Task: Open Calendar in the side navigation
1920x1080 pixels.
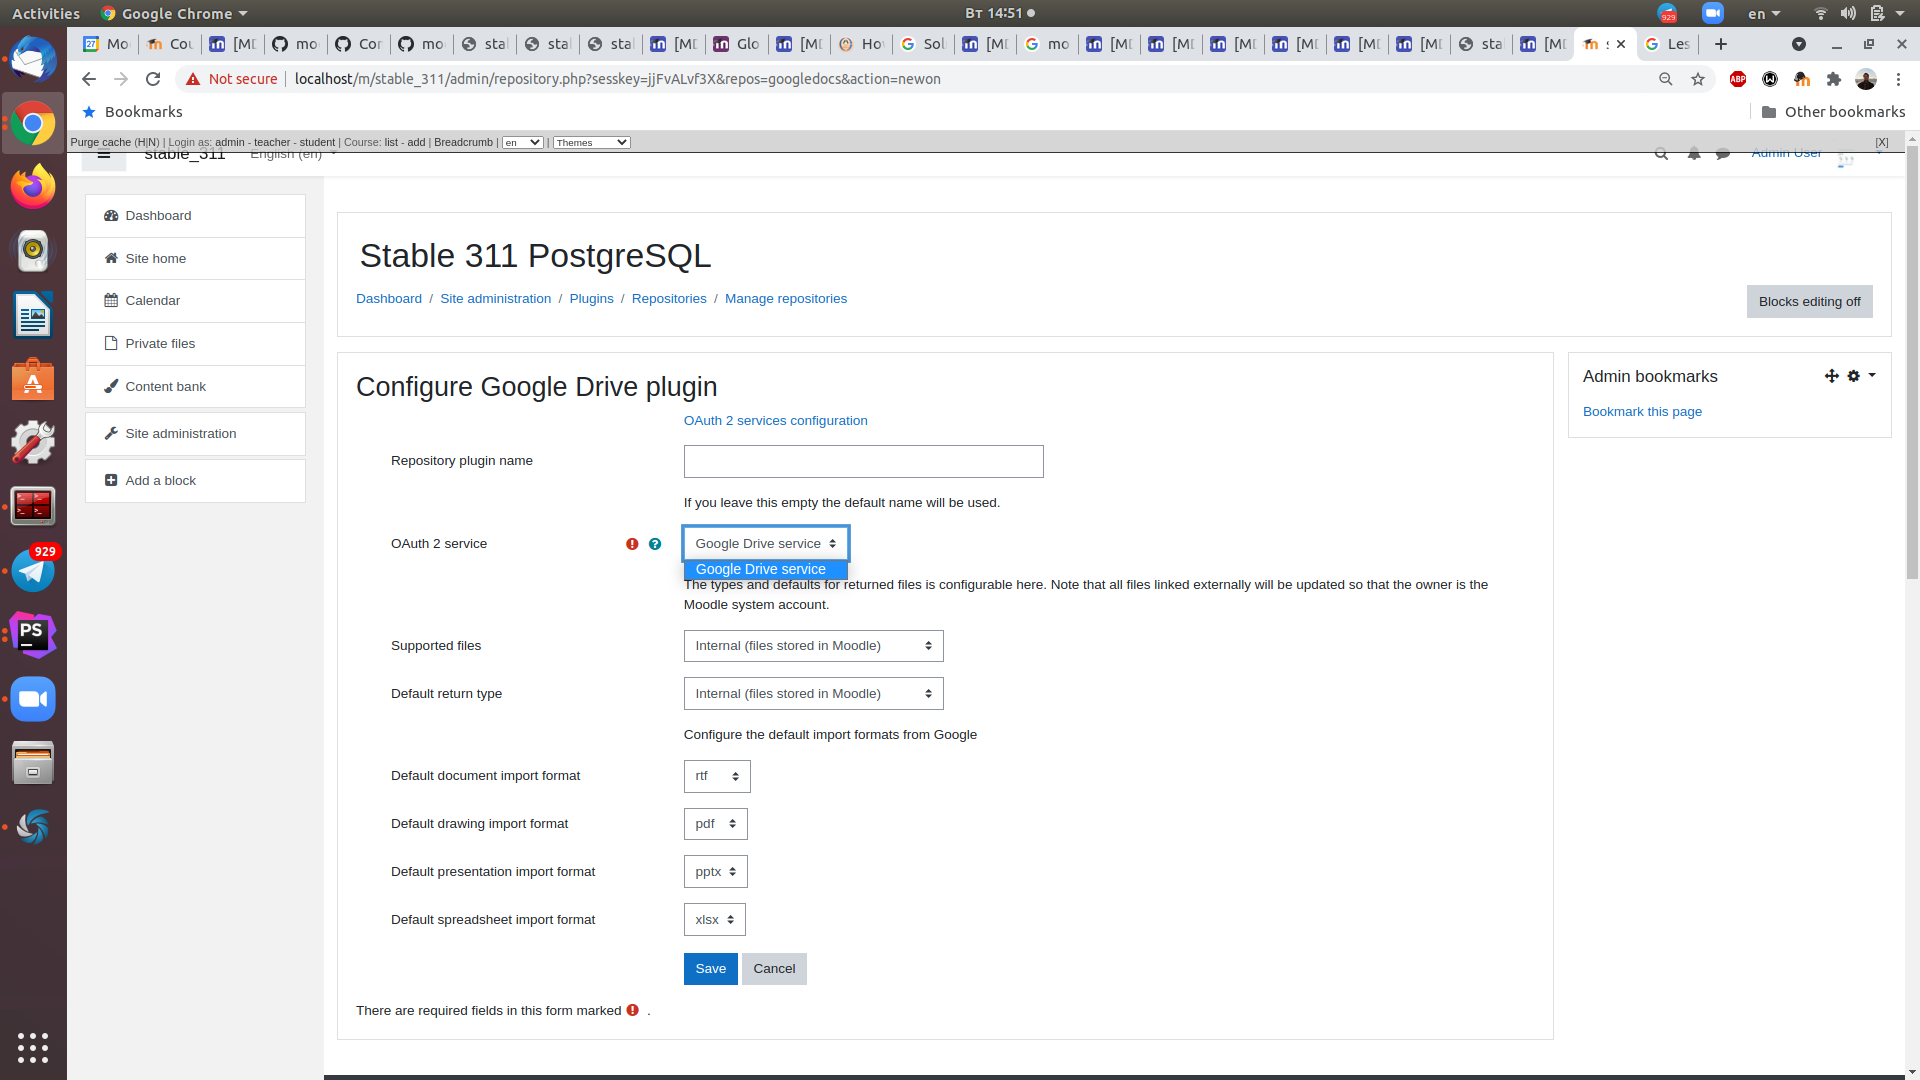Action: point(195,301)
